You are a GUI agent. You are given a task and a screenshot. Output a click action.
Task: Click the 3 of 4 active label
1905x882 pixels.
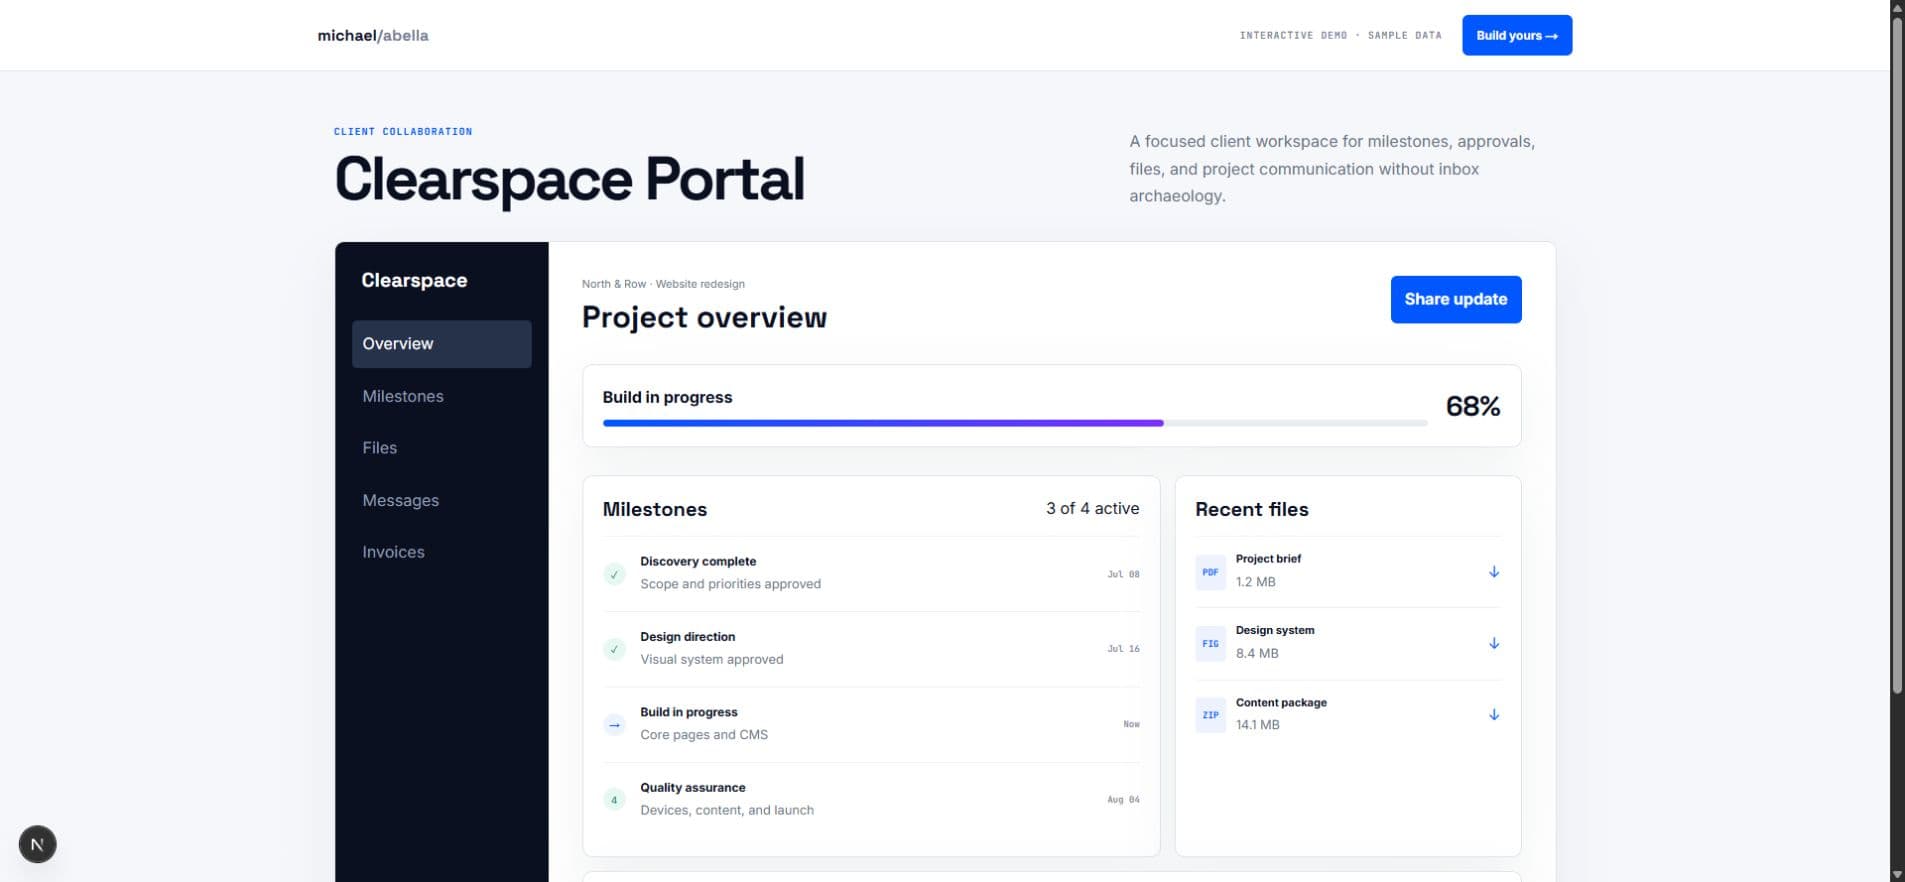1092,508
